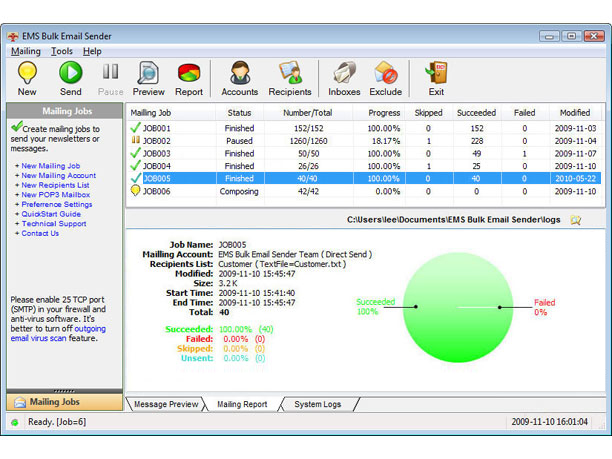Open the Accounts toolbar icon
Viewport: 612px width, 459px height.
point(240,73)
